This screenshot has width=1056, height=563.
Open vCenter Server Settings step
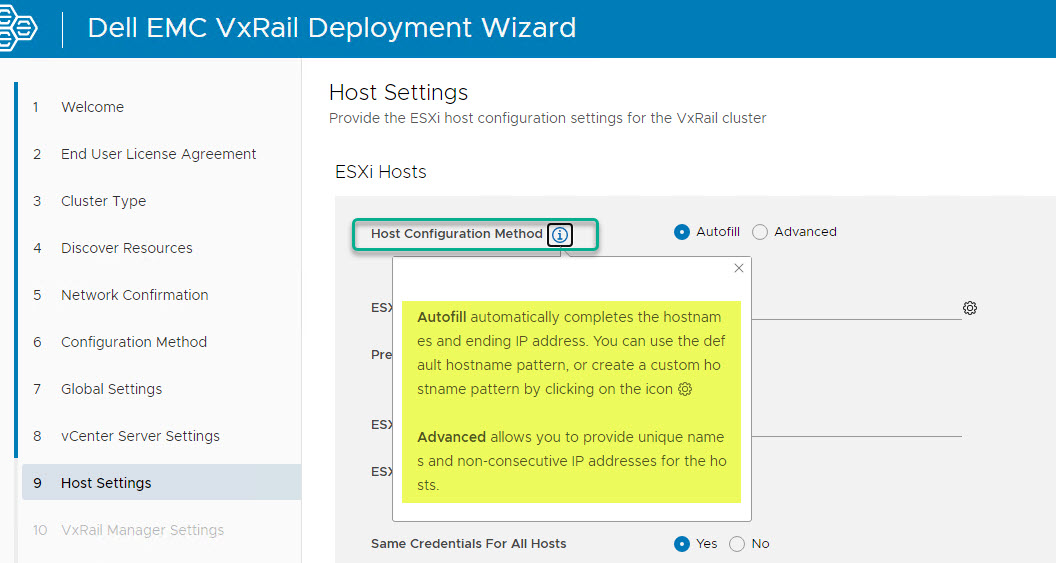(140, 436)
